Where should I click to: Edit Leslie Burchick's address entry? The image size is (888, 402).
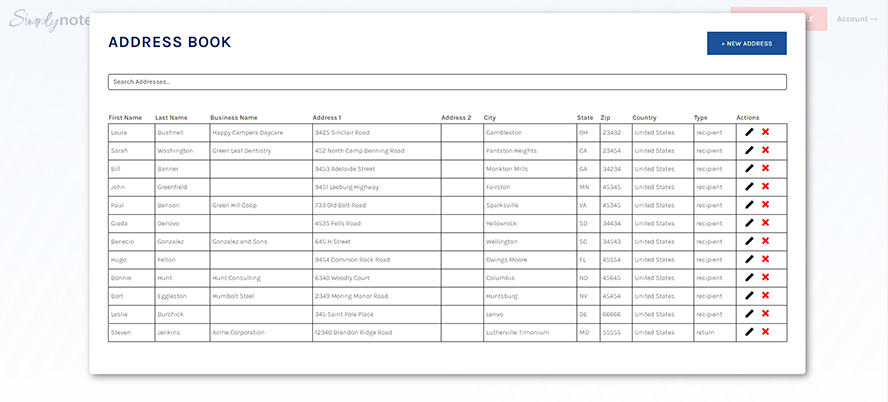(749, 313)
